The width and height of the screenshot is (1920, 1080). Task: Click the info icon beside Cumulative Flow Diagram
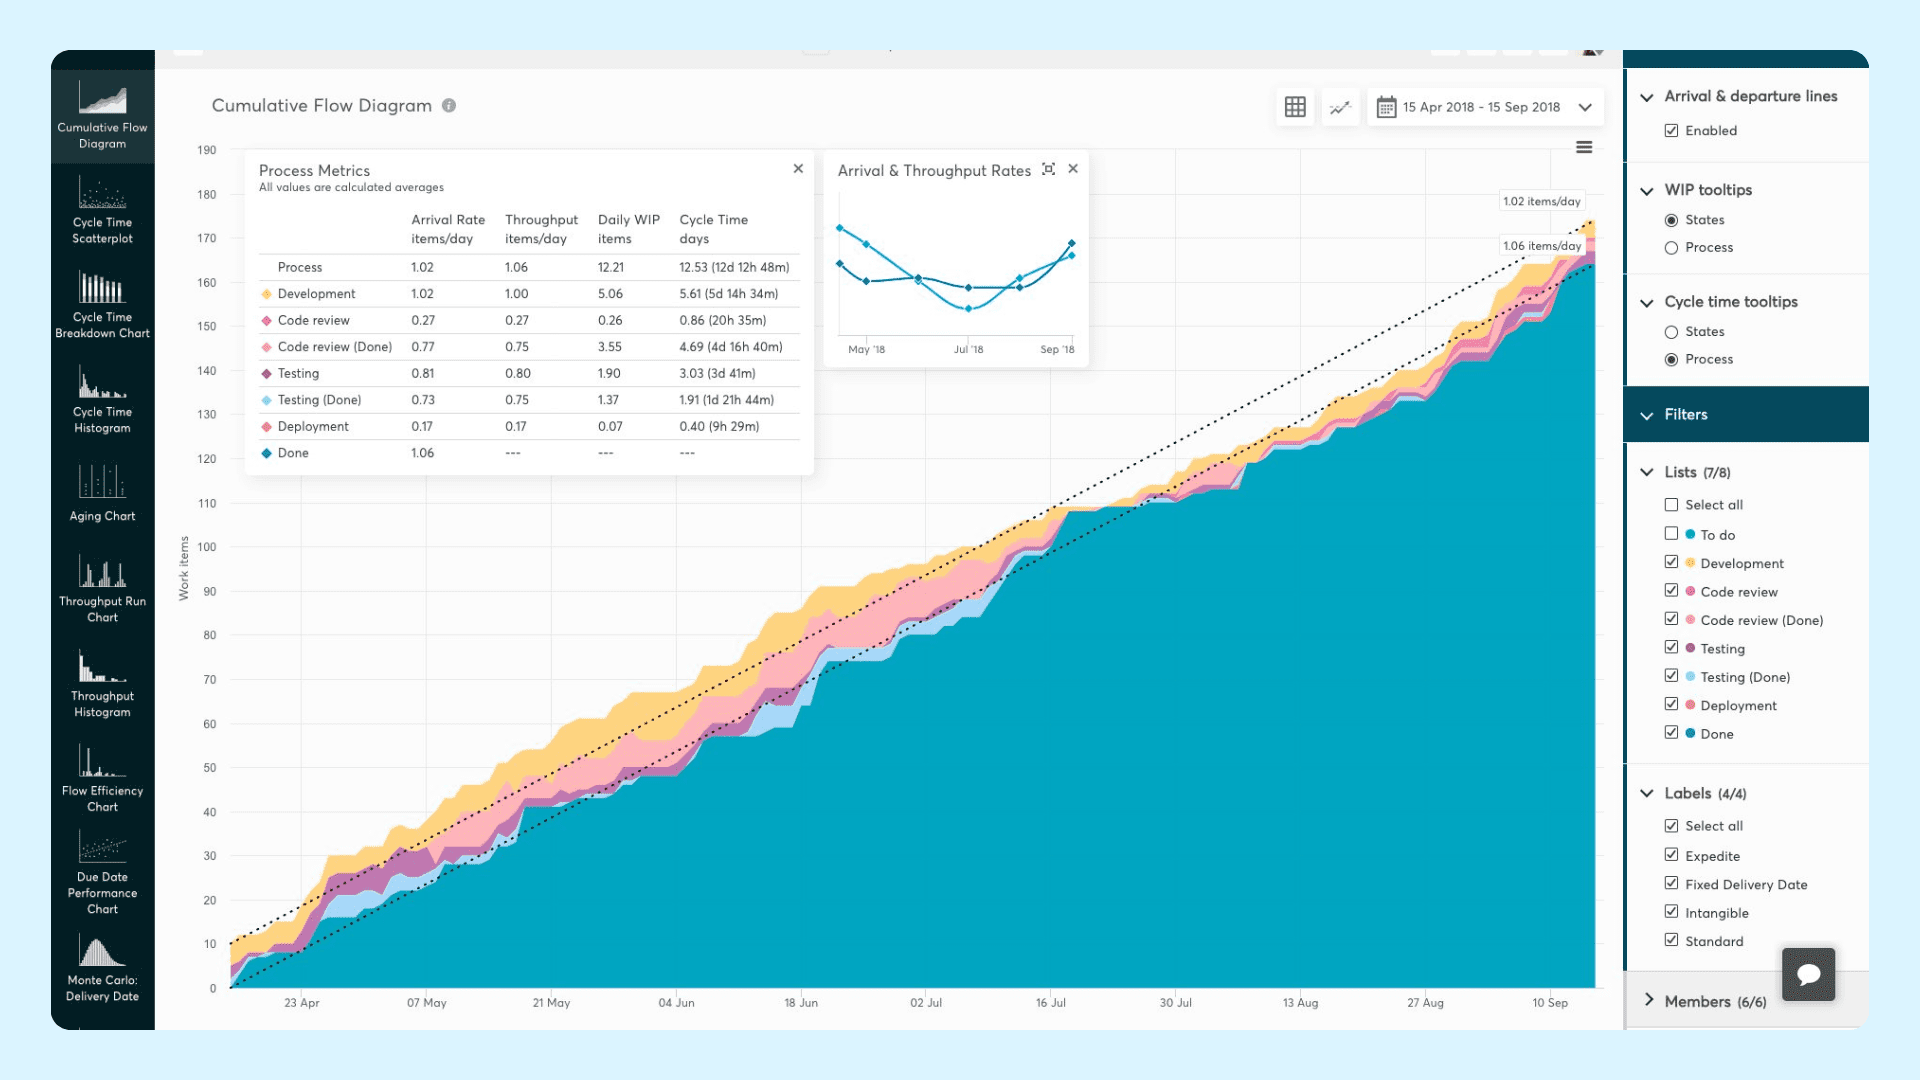pos(449,106)
